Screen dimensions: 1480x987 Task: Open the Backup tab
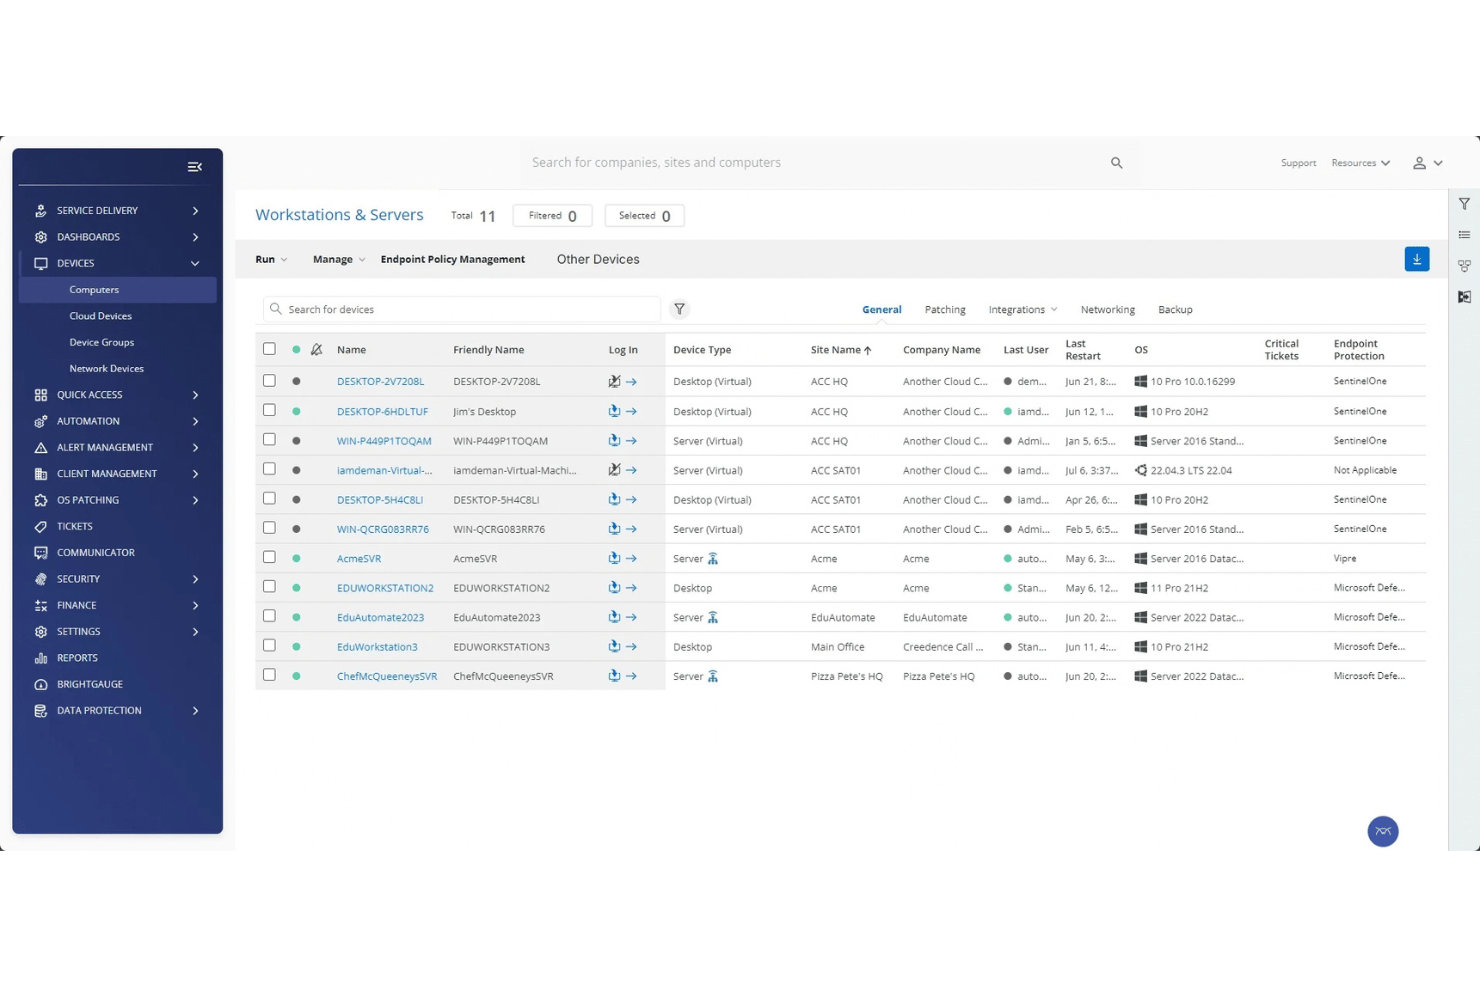pos(1175,310)
